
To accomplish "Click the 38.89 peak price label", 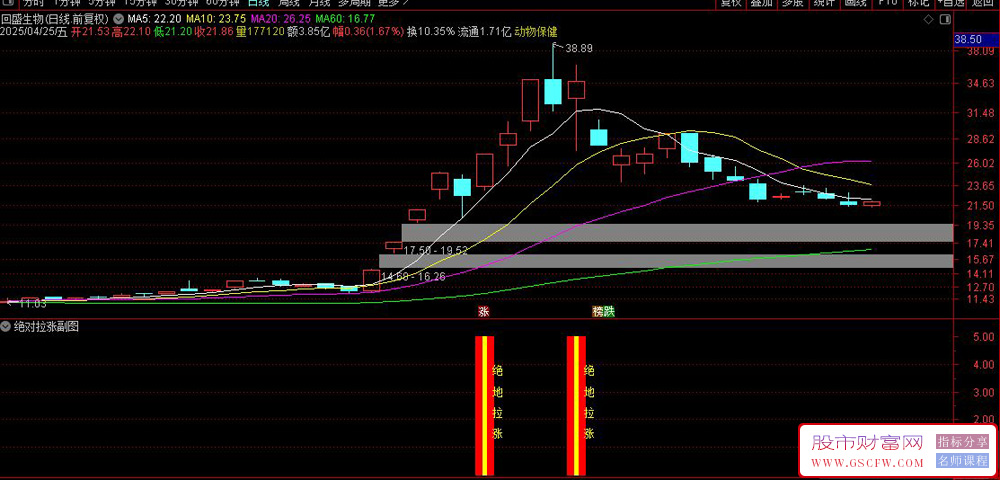I will [x=578, y=48].
